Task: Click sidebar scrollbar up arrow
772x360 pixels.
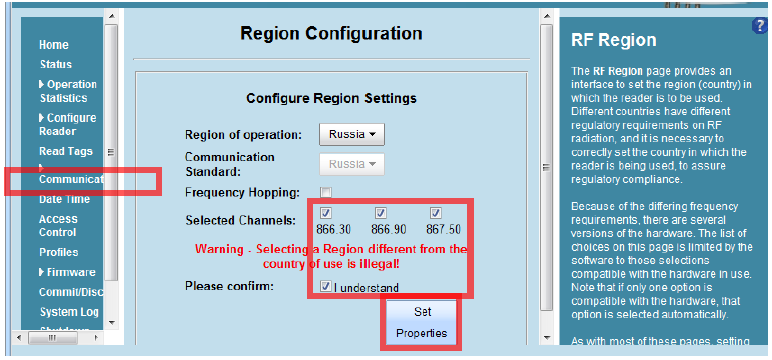Action: pos(111,17)
